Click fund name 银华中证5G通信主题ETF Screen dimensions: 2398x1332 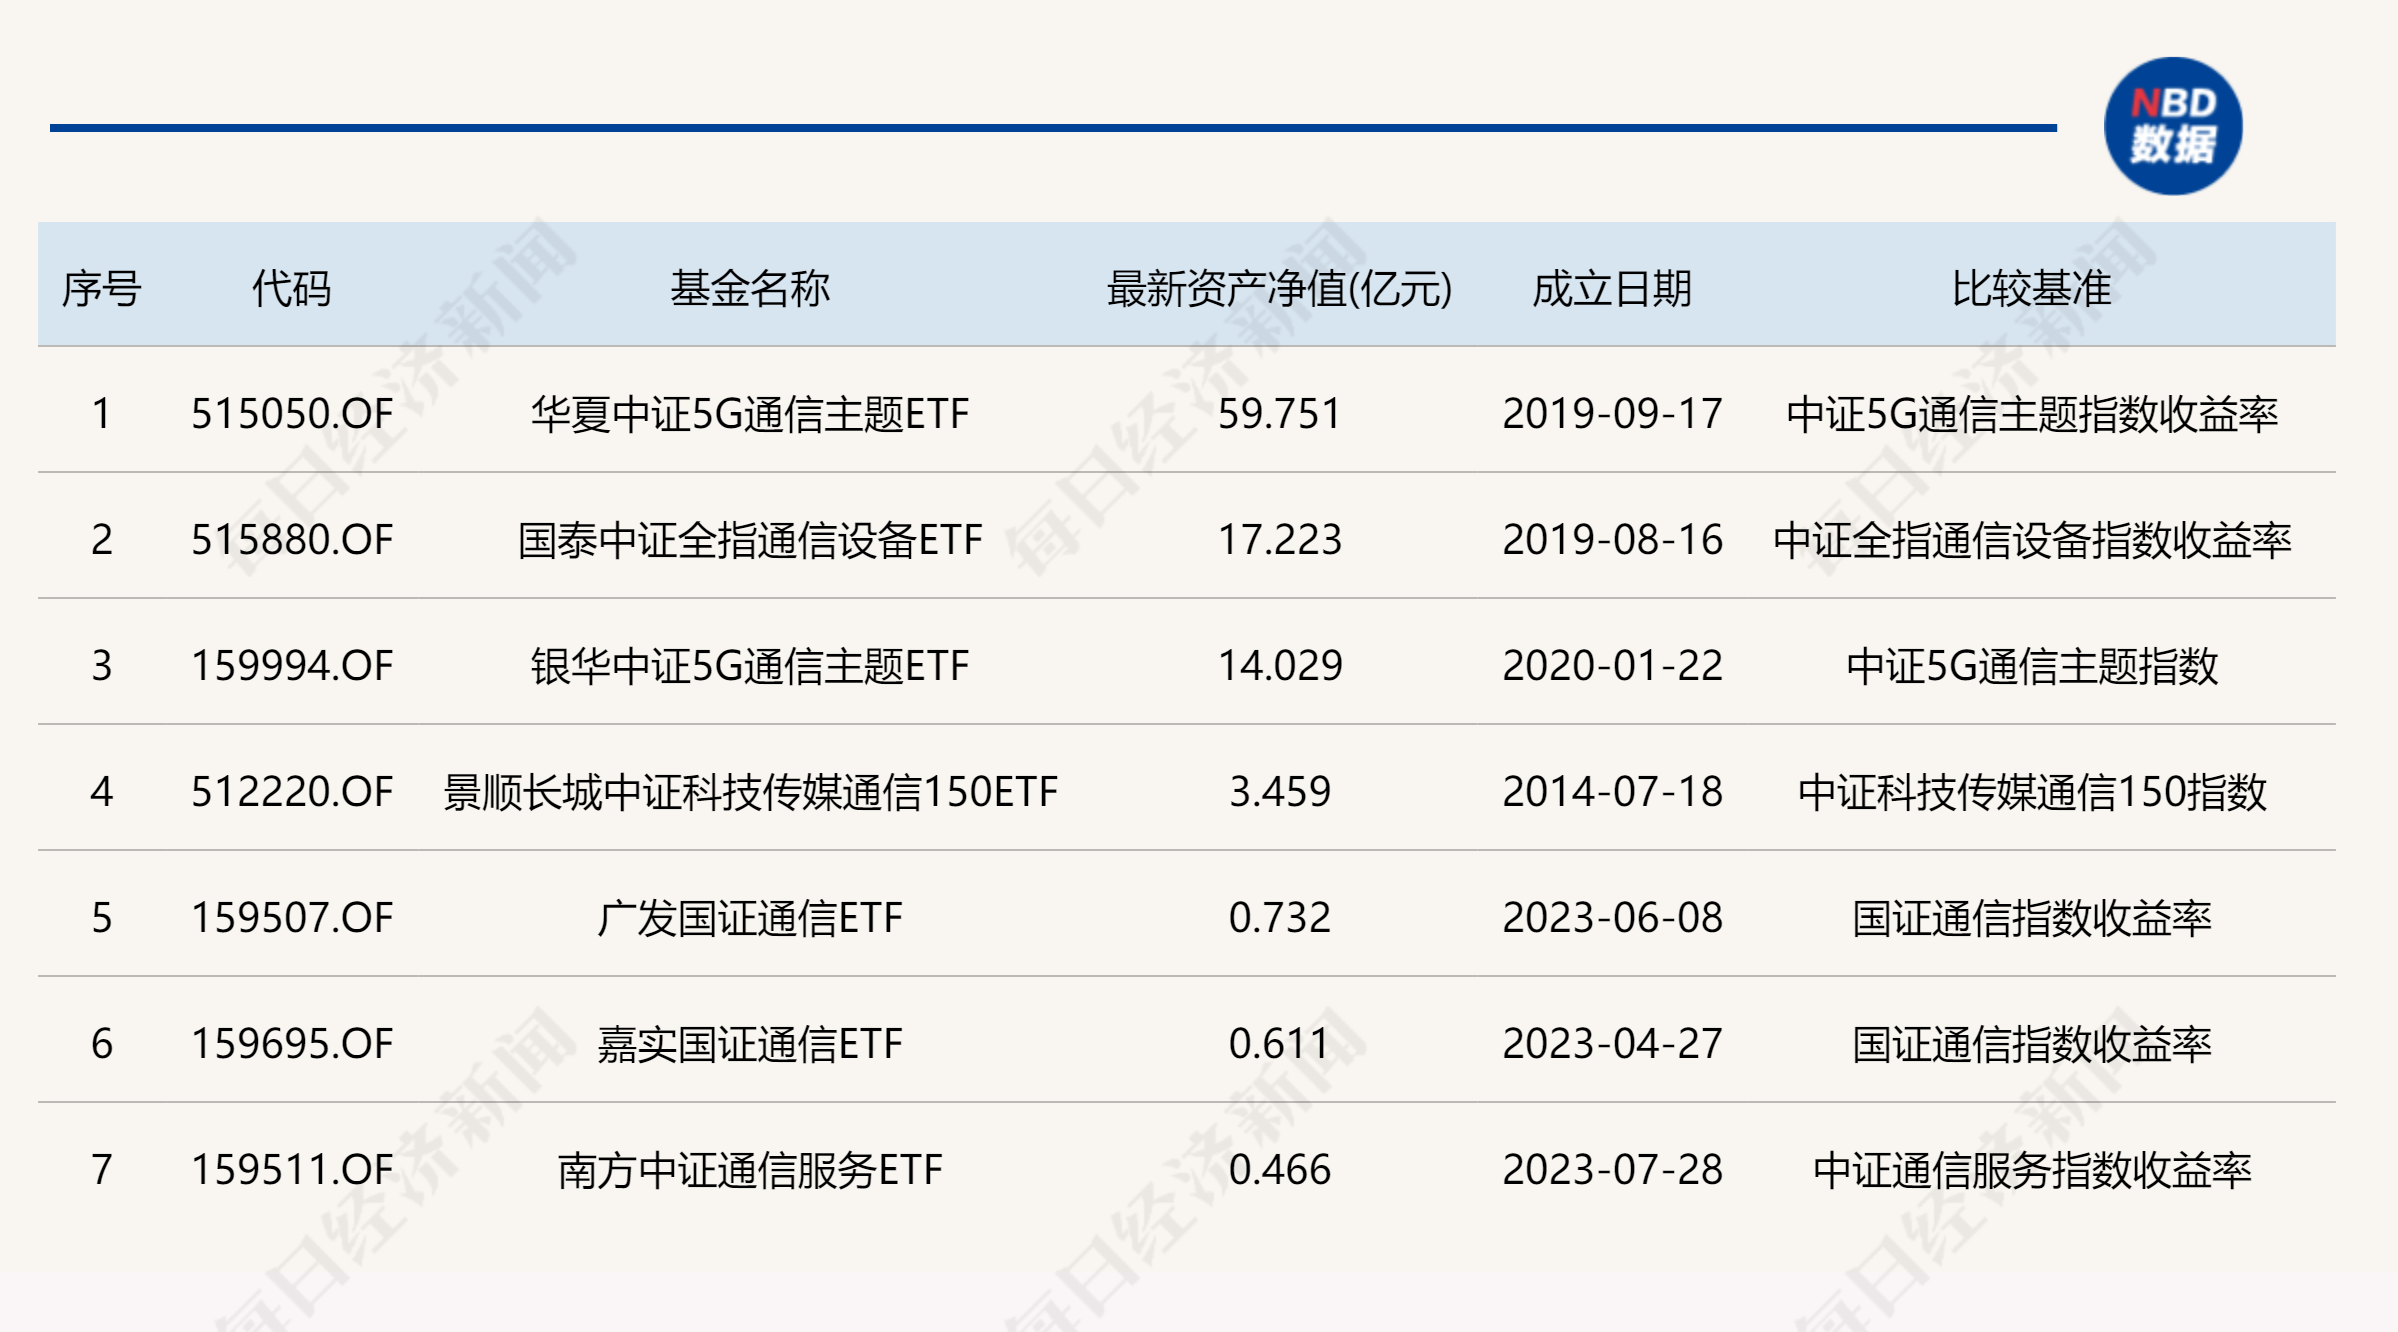[x=750, y=666]
